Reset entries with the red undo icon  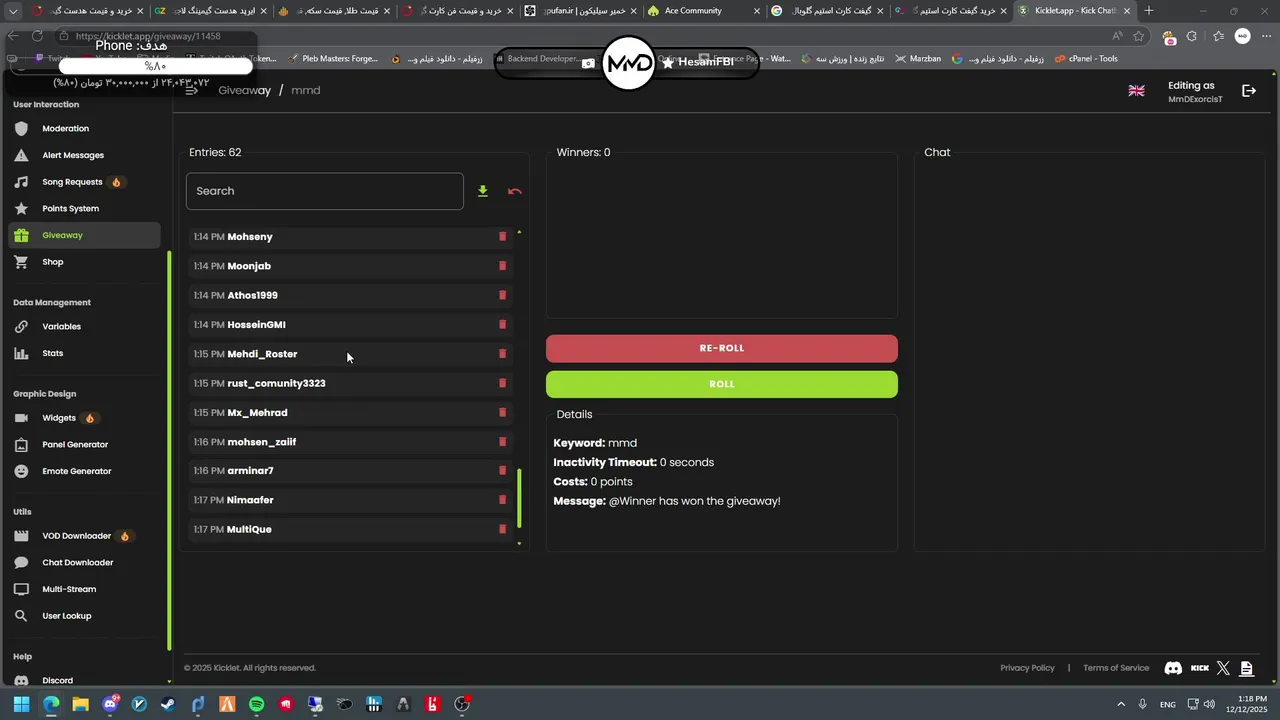(515, 191)
